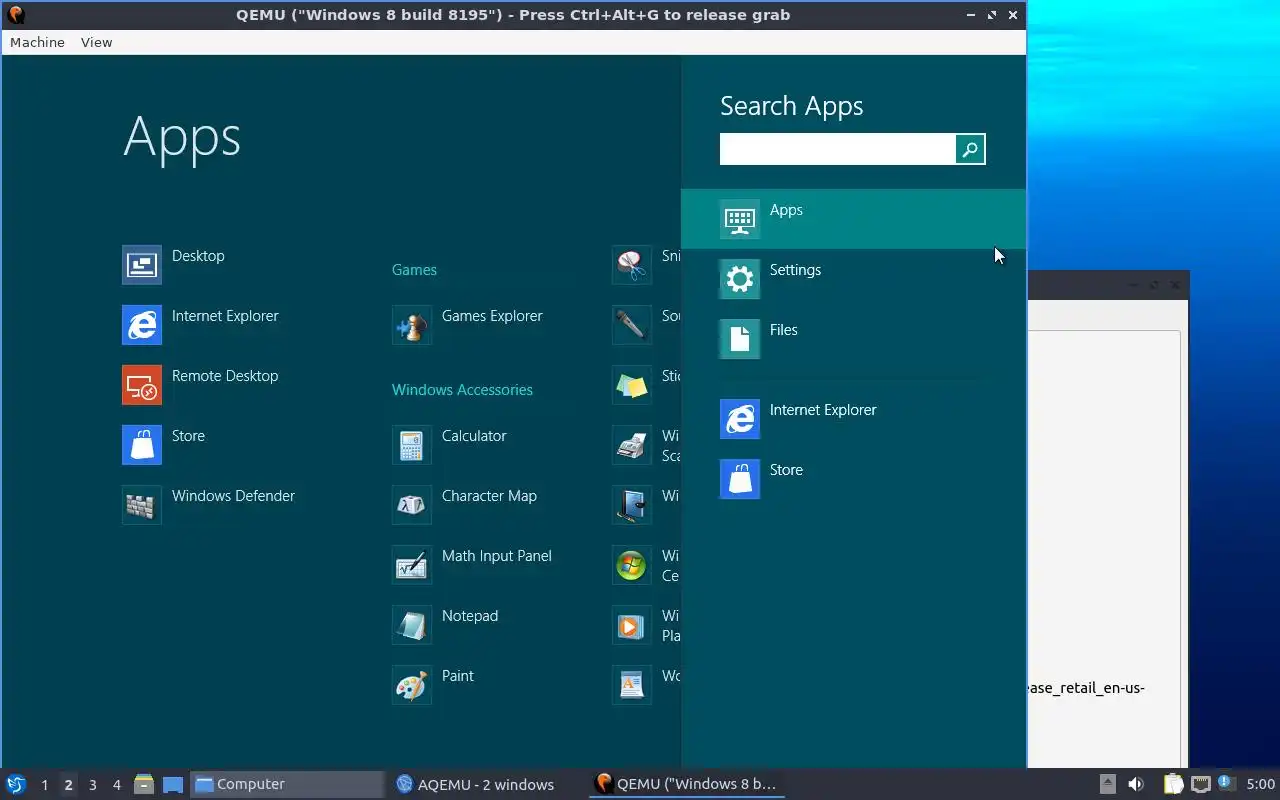The image size is (1280, 800).
Task: Click the blue show desktop icon
Action: 173,784
